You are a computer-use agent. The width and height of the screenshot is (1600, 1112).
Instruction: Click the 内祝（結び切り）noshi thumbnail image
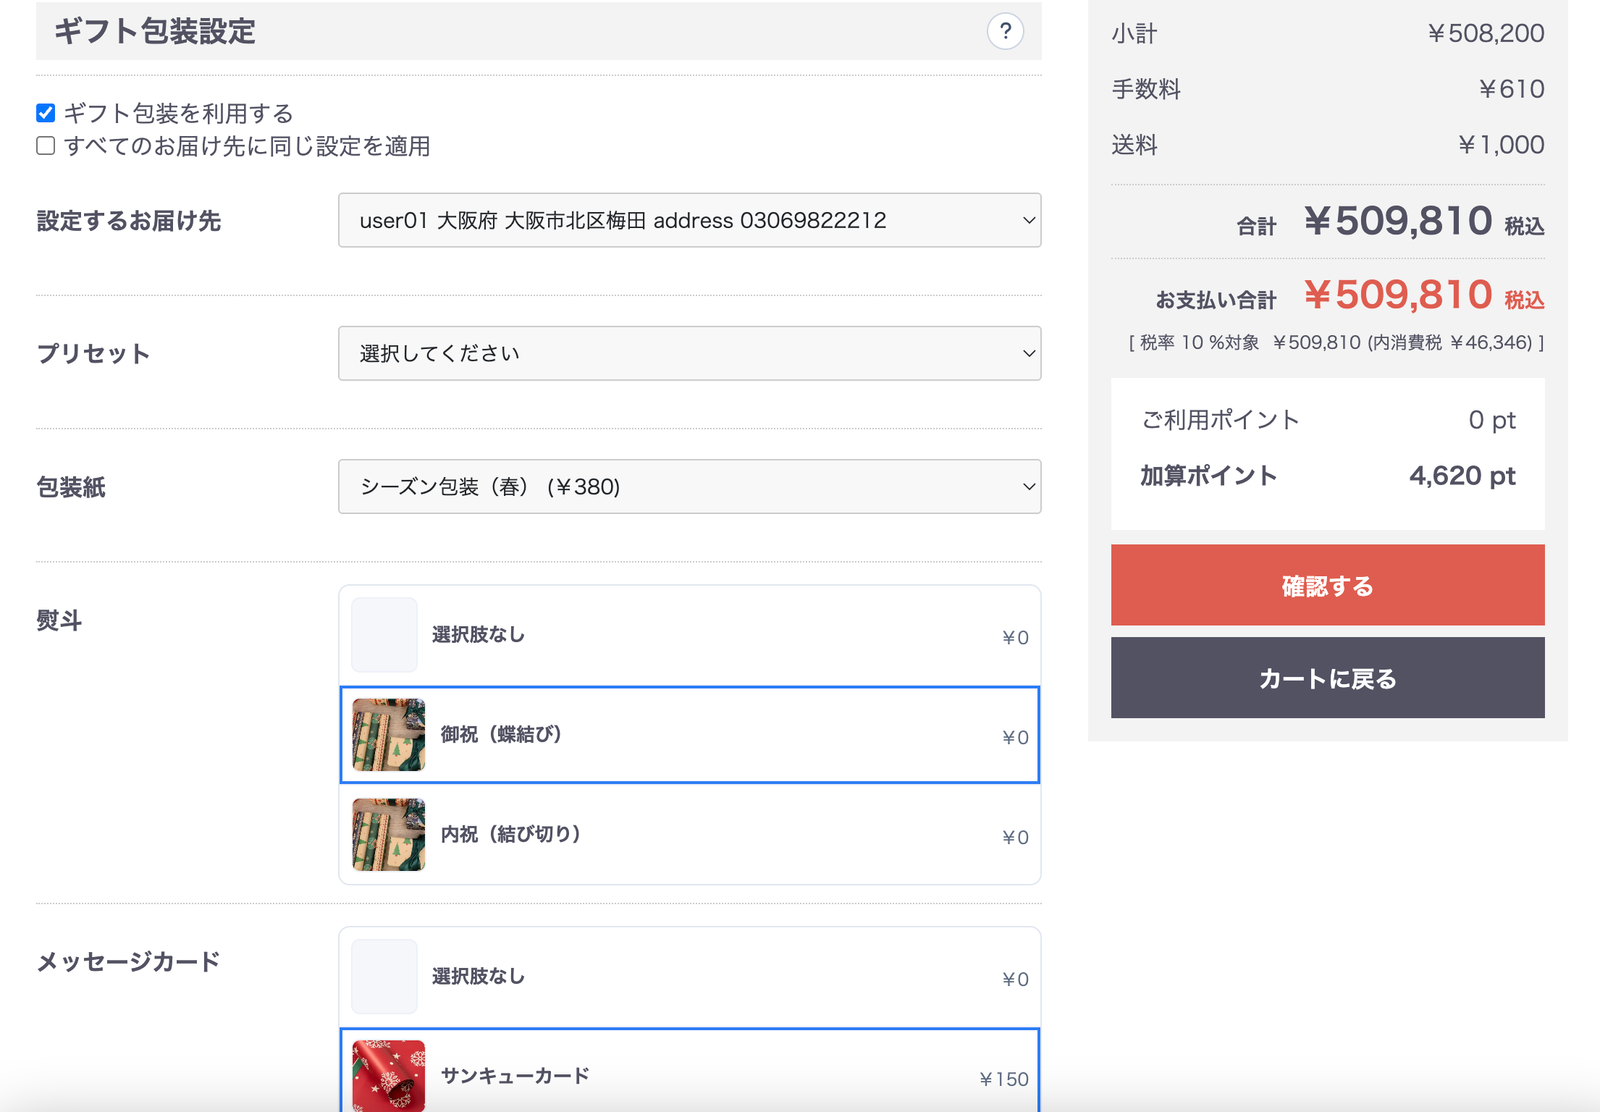[387, 835]
